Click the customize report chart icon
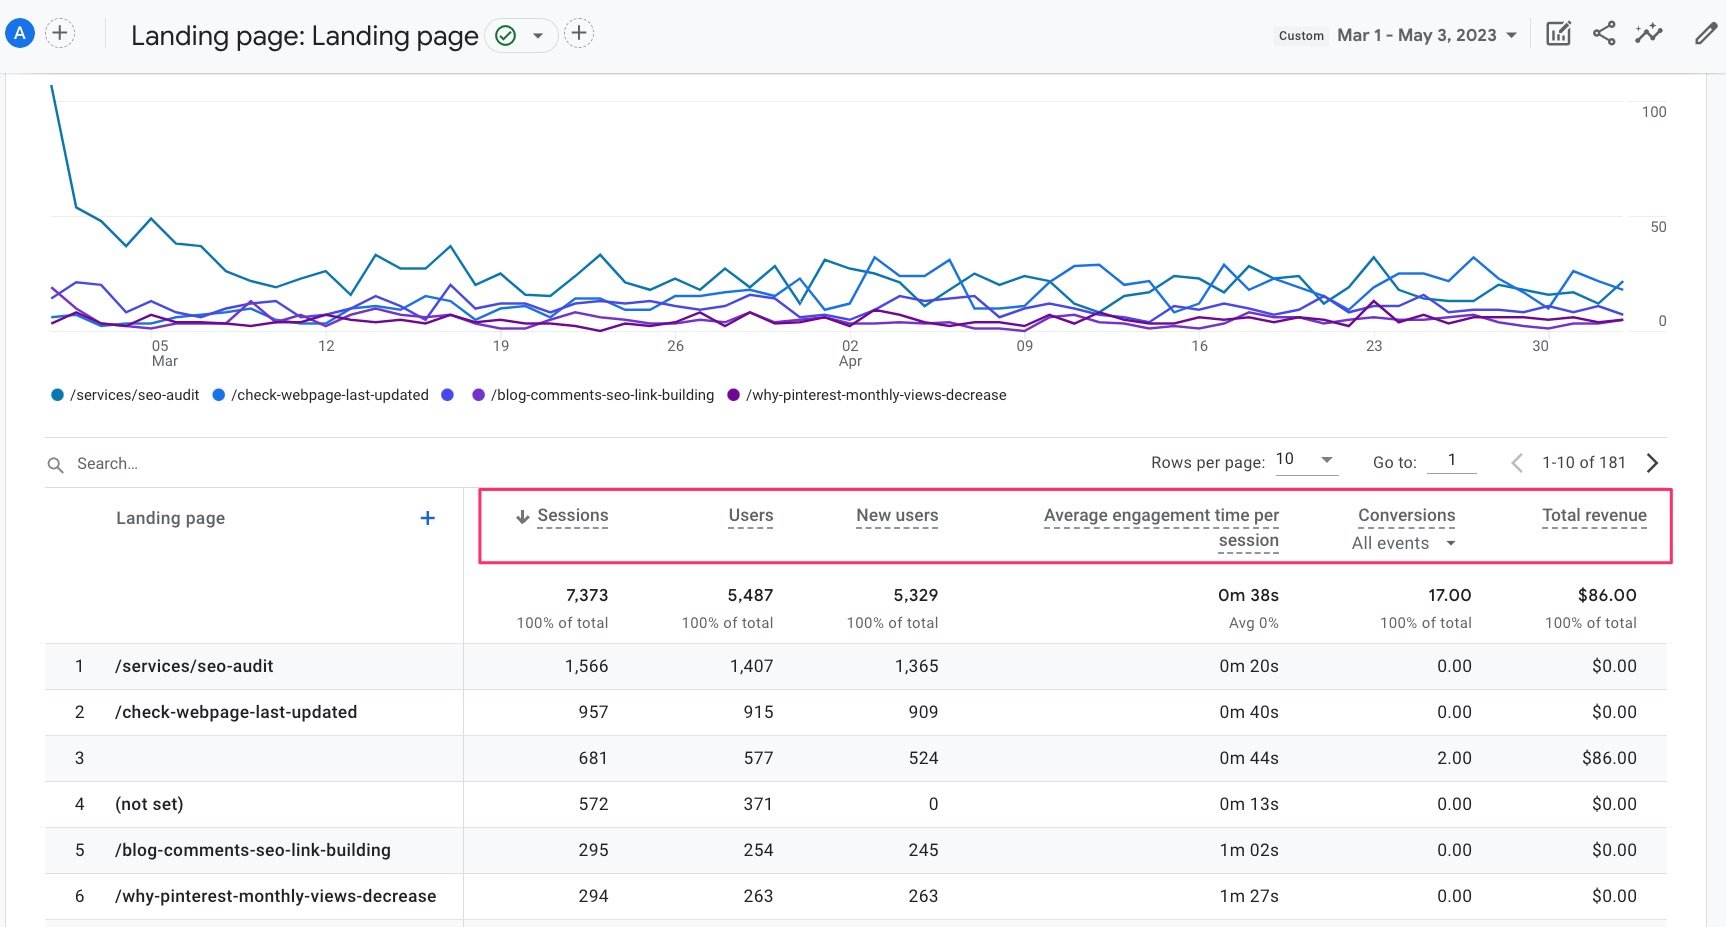1726x927 pixels. pyautogui.click(x=1558, y=33)
